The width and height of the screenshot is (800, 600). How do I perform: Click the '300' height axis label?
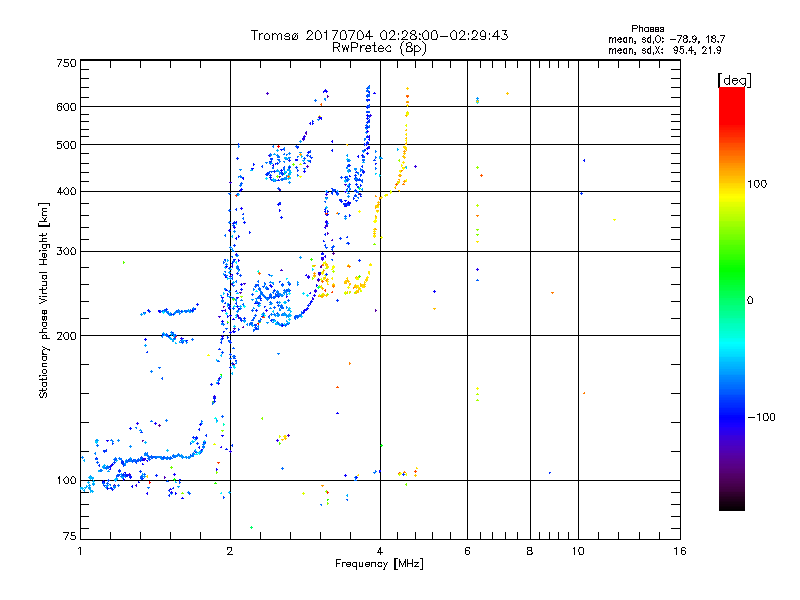(x=66, y=252)
